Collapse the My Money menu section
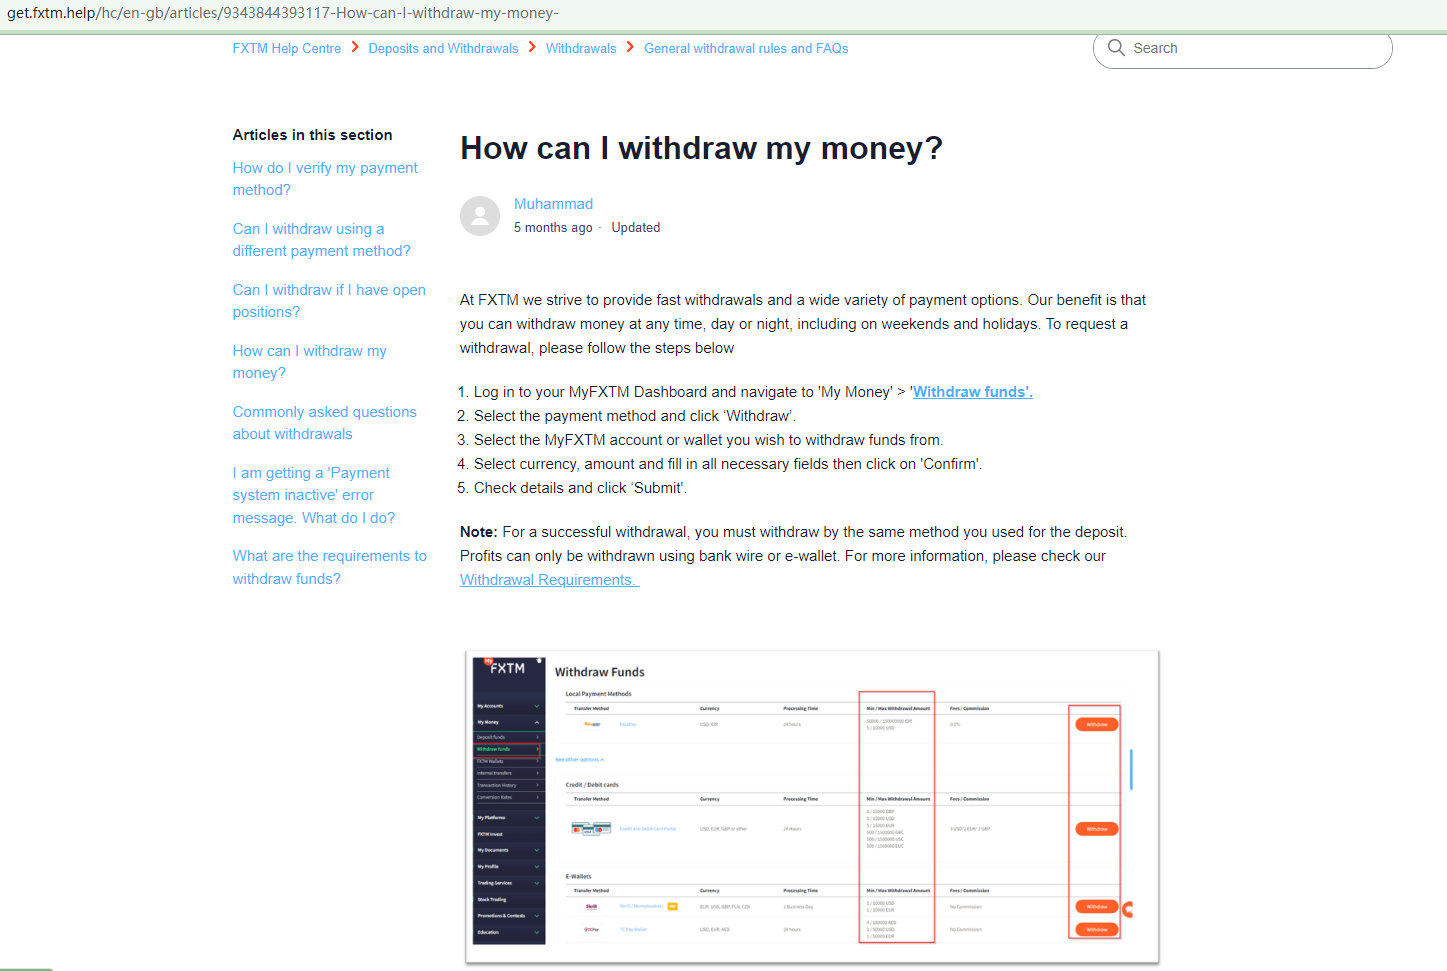 488,721
